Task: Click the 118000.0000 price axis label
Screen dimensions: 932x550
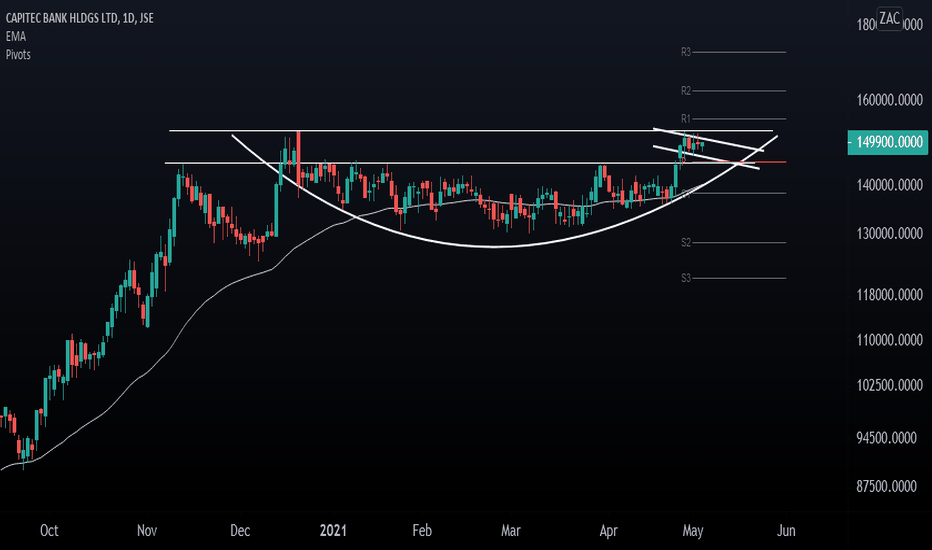Action: point(889,295)
